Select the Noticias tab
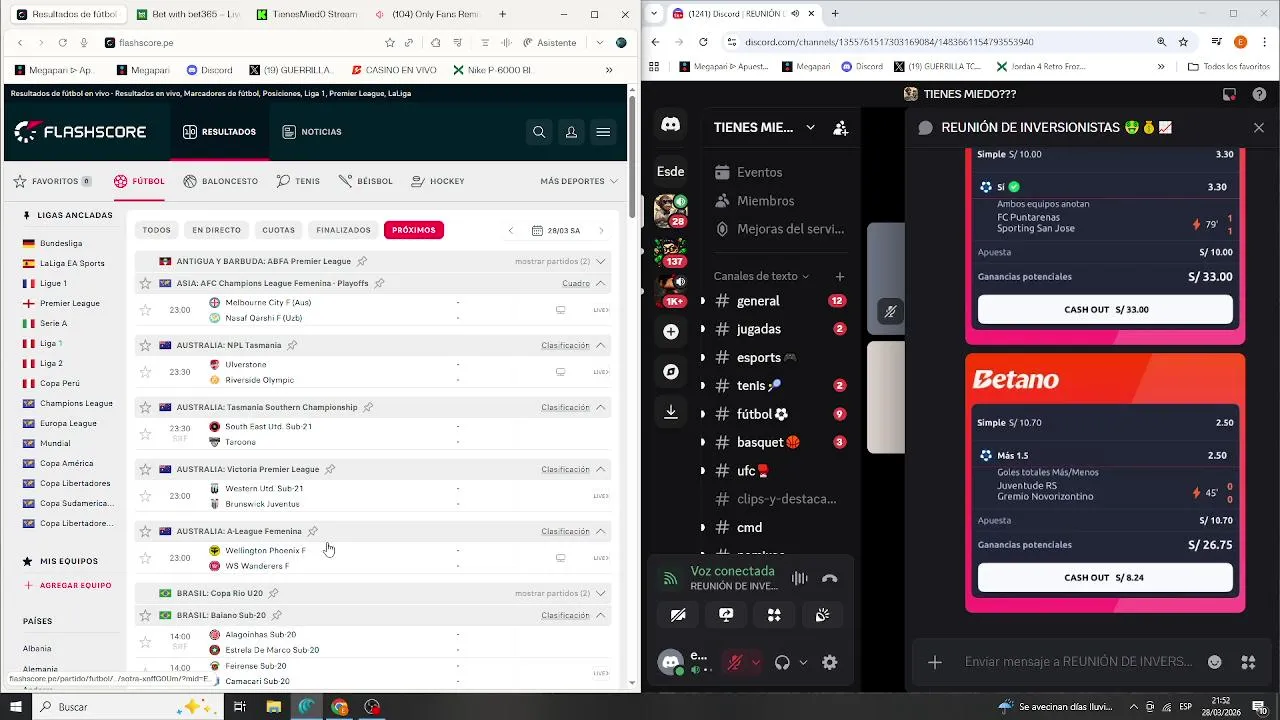This screenshot has height=720, width=1280. (312, 132)
